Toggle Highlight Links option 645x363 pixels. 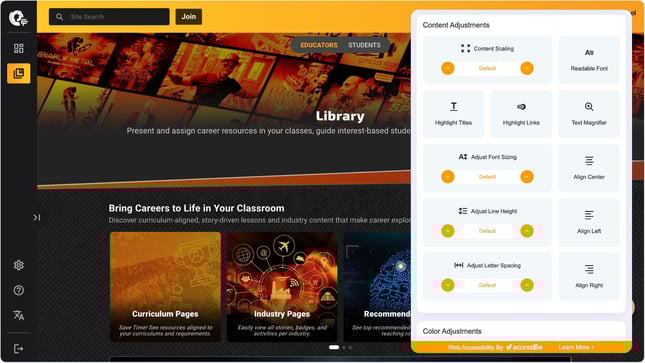tap(521, 114)
